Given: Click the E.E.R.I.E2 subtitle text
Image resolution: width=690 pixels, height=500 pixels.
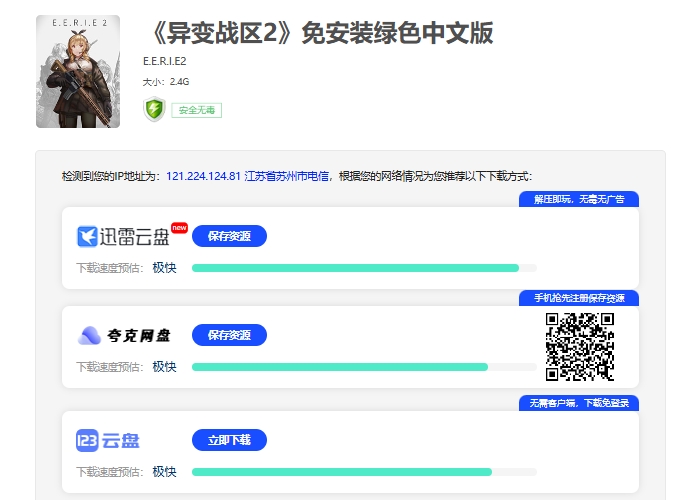Looking at the screenshot, I should tap(165, 61).
